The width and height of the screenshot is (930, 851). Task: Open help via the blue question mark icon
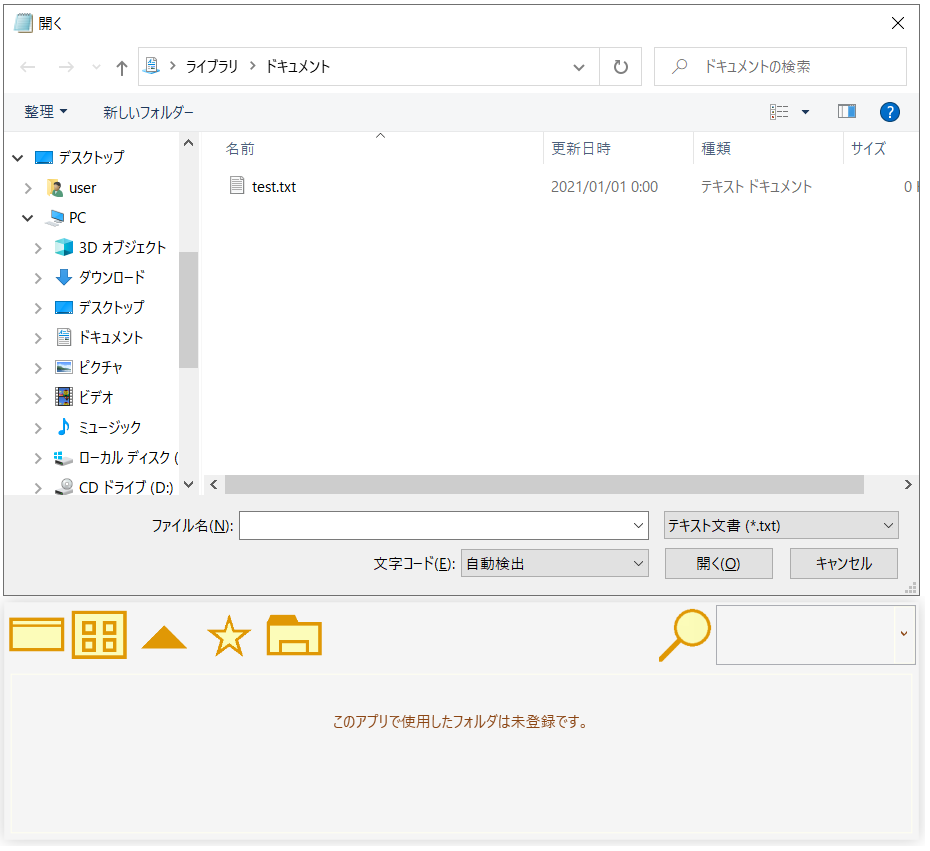click(x=890, y=112)
